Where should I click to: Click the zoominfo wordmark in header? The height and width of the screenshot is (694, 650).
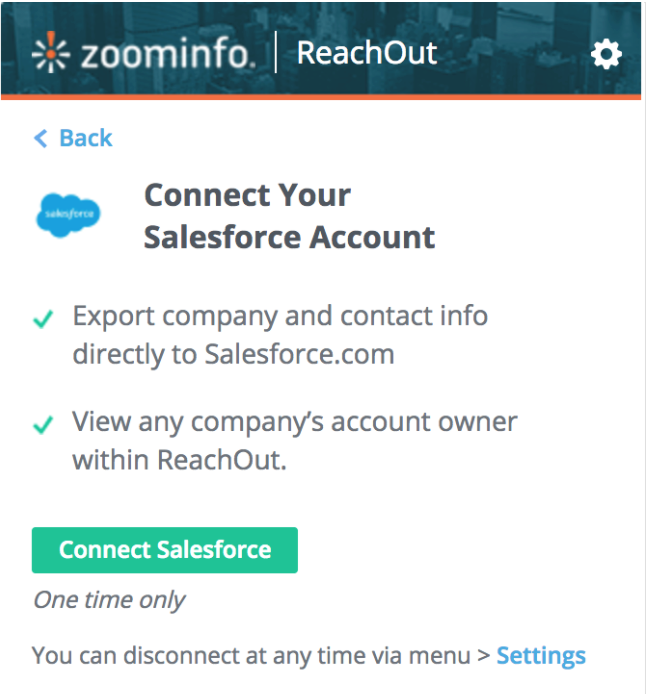pyautogui.click(x=167, y=54)
